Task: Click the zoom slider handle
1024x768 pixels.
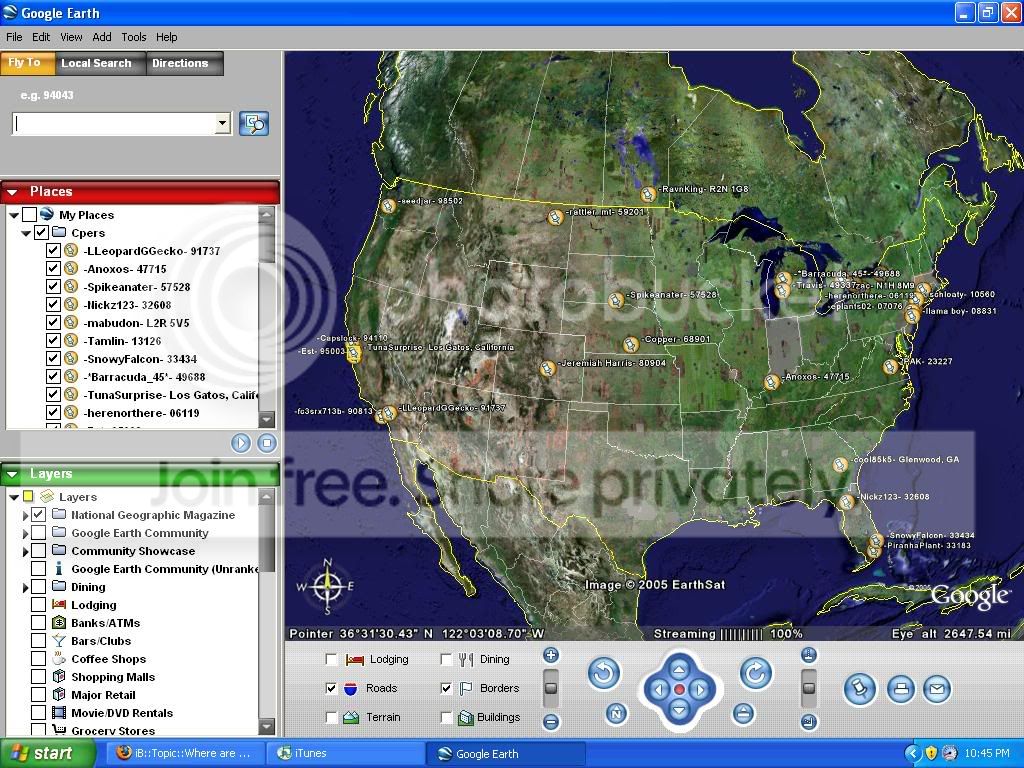Action: [551, 688]
